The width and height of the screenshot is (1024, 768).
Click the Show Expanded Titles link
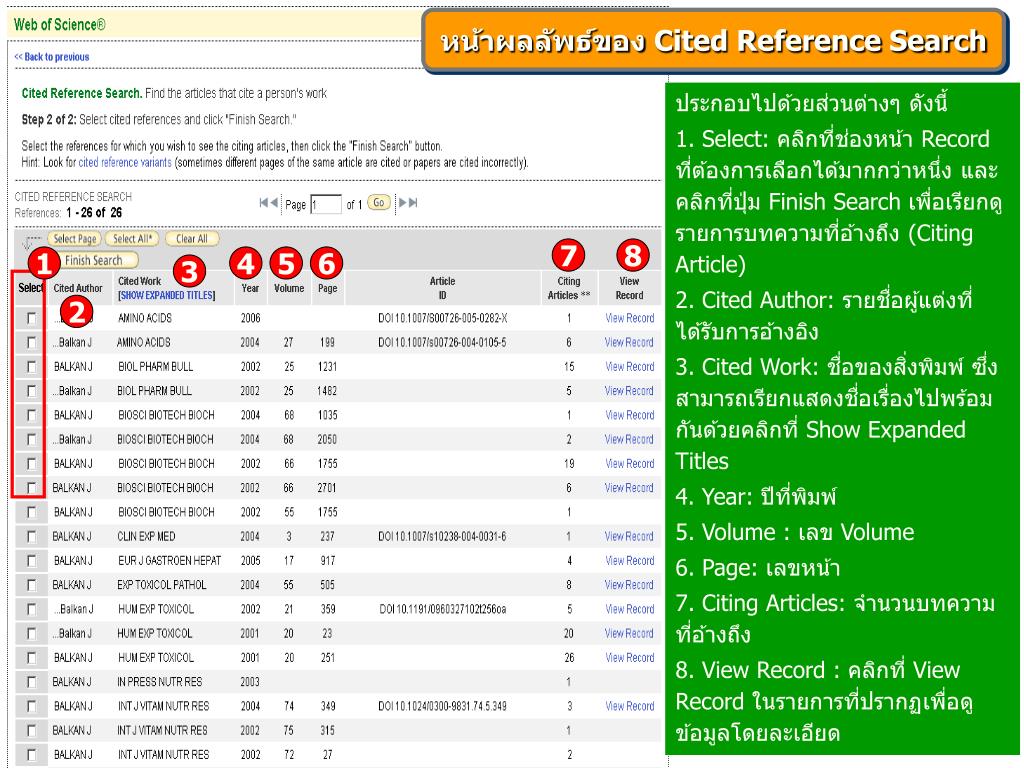point(167,296)
